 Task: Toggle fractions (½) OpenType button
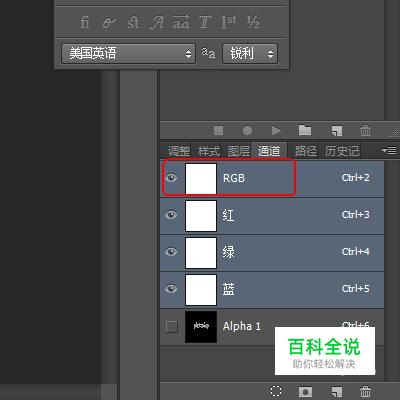(x=253, y=22)
